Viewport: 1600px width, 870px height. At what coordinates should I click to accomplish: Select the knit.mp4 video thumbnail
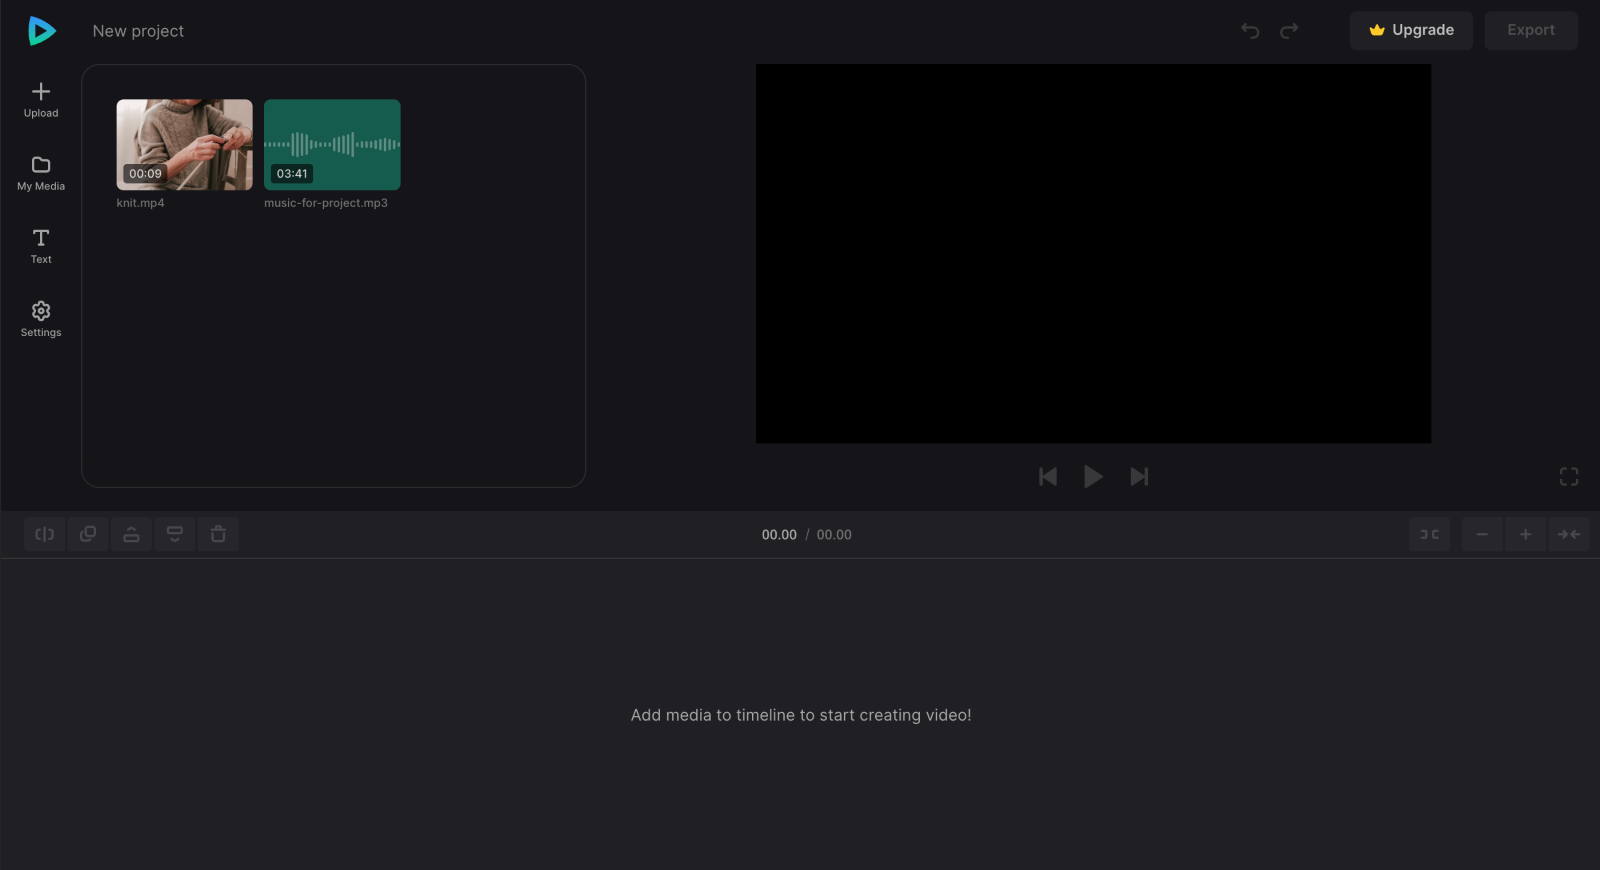coord(185,144)
